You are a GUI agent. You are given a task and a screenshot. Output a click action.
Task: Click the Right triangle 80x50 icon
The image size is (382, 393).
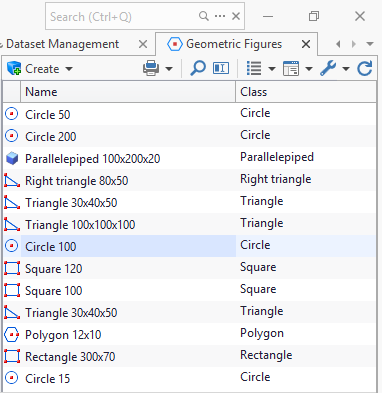pos(12,180)
